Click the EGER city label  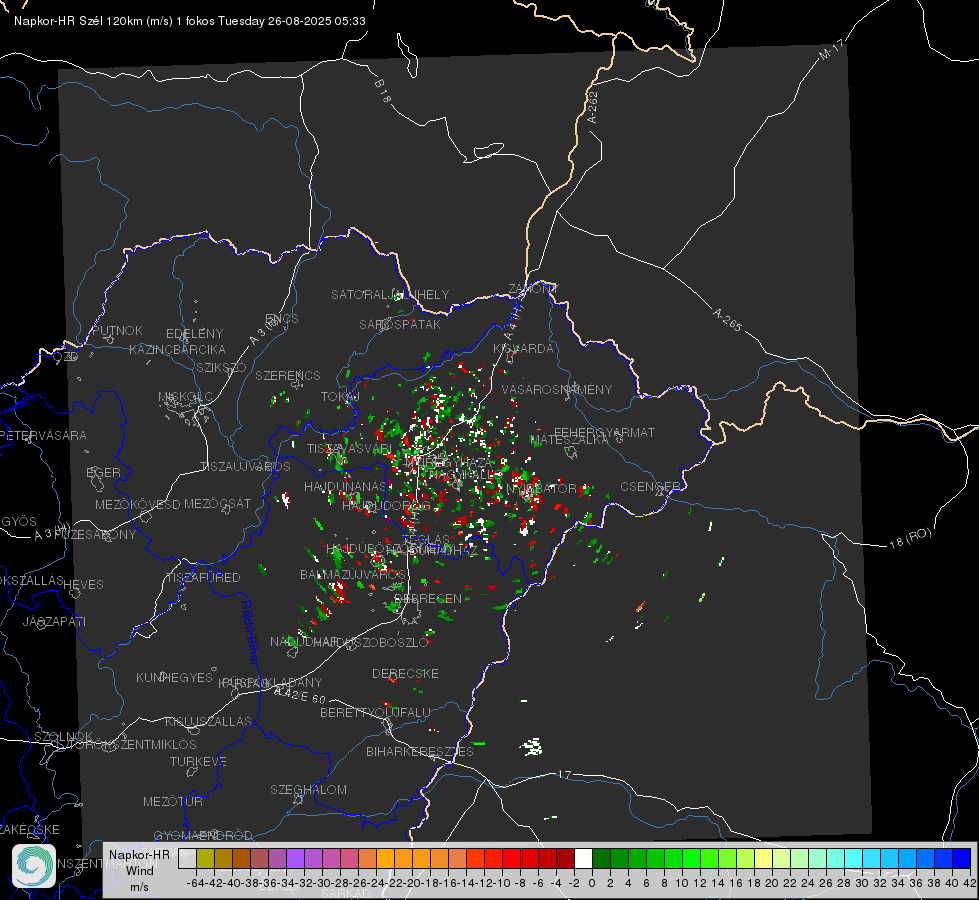104,472
